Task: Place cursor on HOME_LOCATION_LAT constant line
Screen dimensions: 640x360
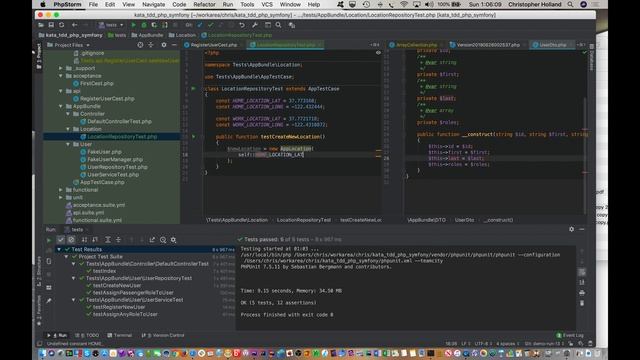Action: click(266, 100)
